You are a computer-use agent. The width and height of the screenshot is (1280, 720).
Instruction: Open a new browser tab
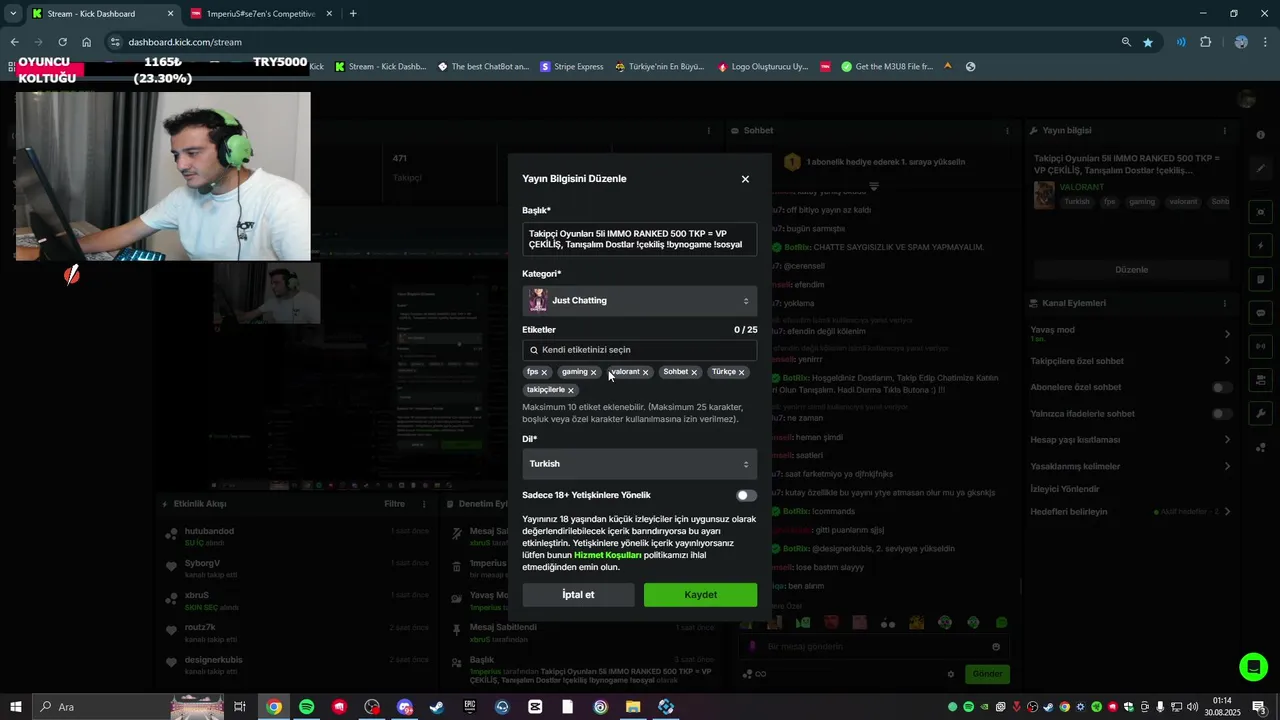coord(353,14)
